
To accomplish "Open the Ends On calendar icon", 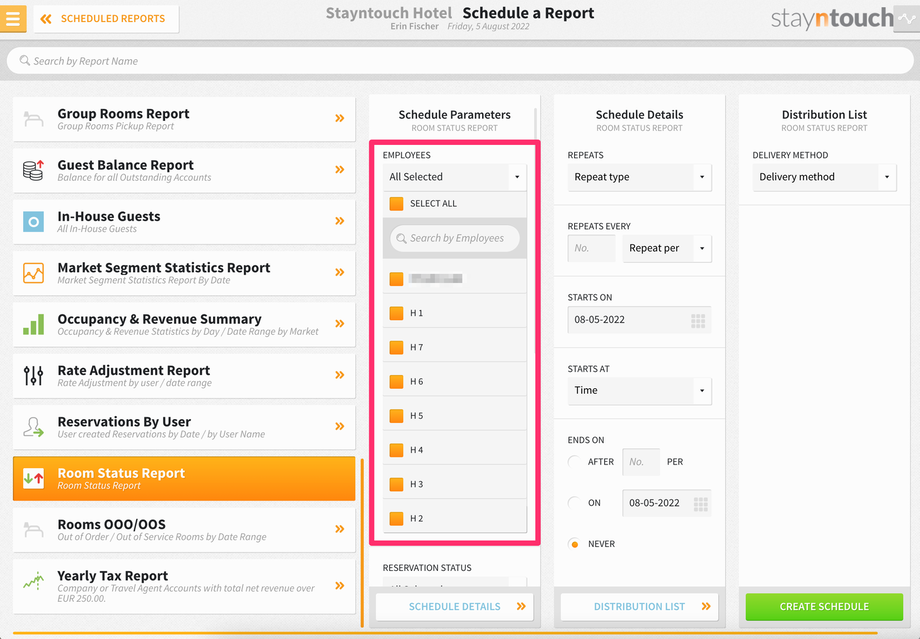I will 701,503.
